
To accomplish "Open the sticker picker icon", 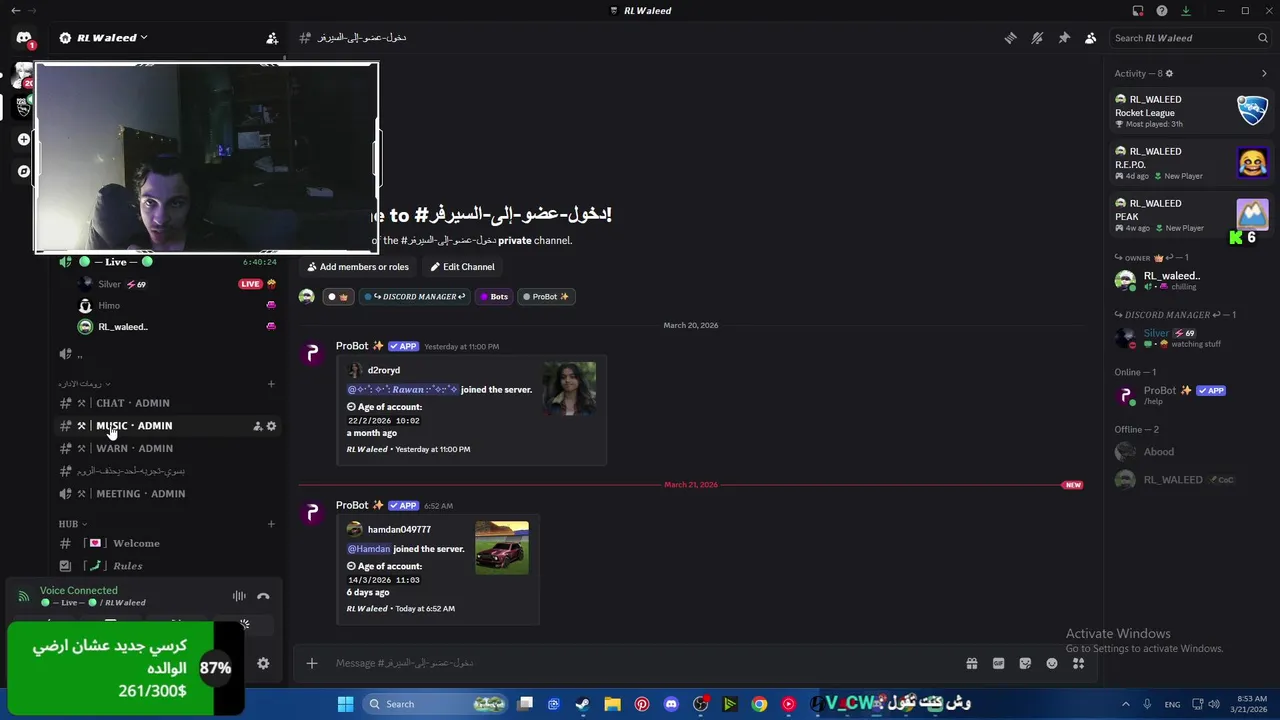I will [1025, 663].
